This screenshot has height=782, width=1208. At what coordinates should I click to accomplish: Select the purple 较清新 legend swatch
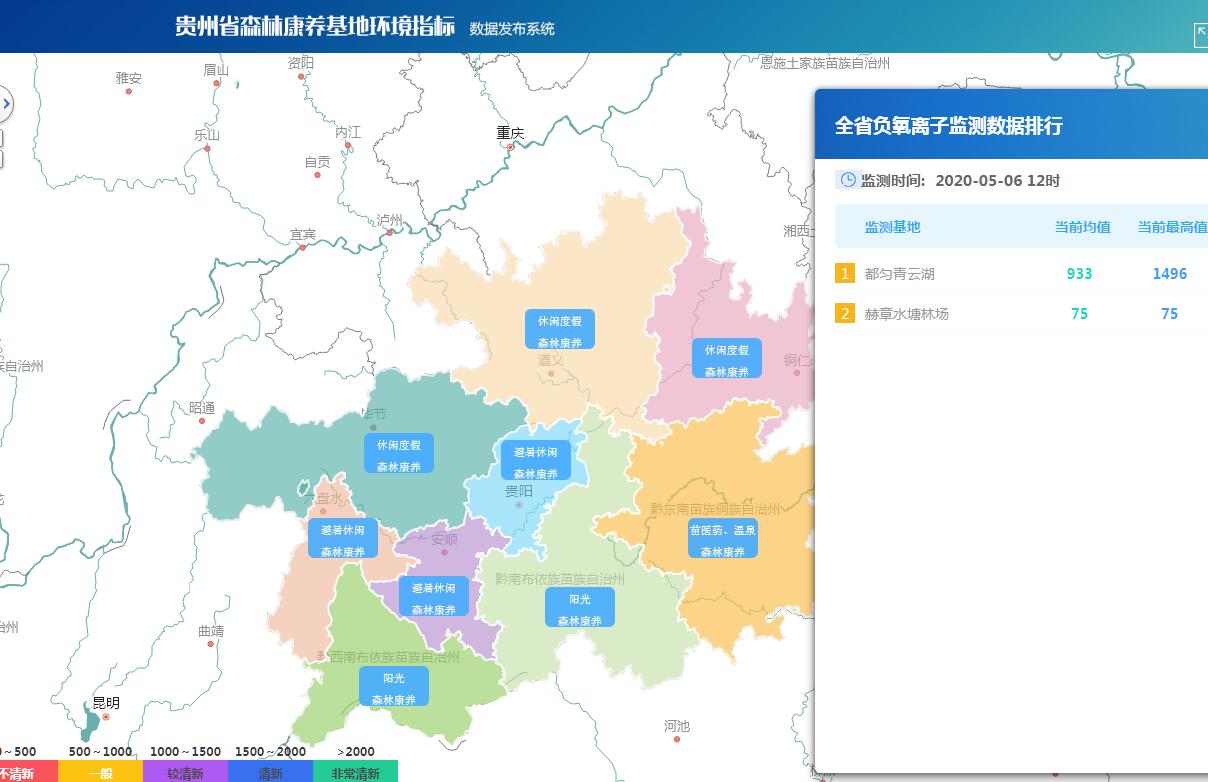(185, 772)
